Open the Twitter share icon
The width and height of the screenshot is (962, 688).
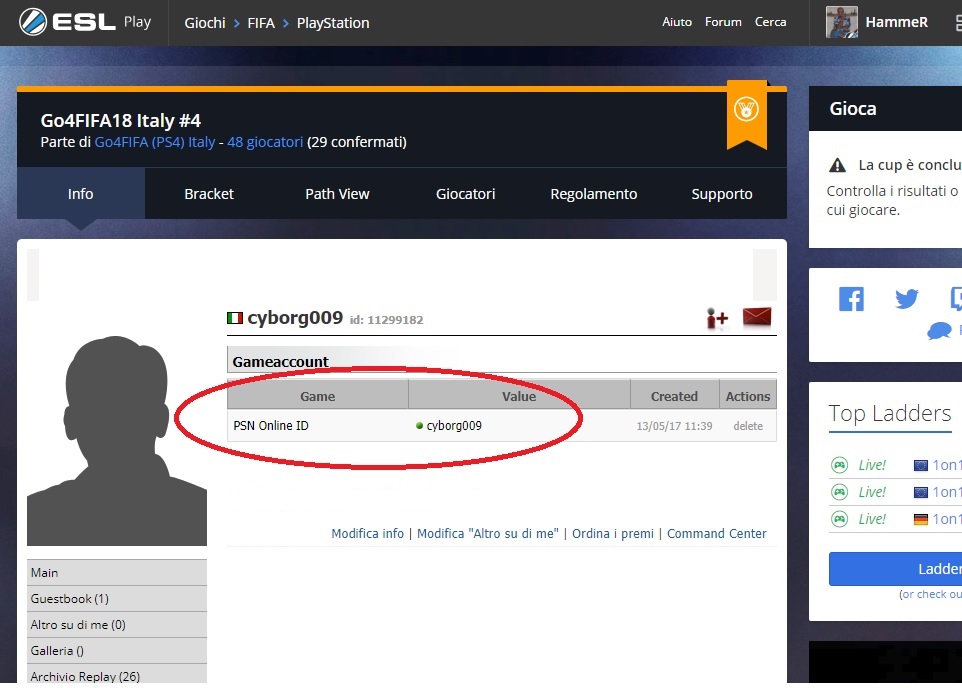[906, 299]
